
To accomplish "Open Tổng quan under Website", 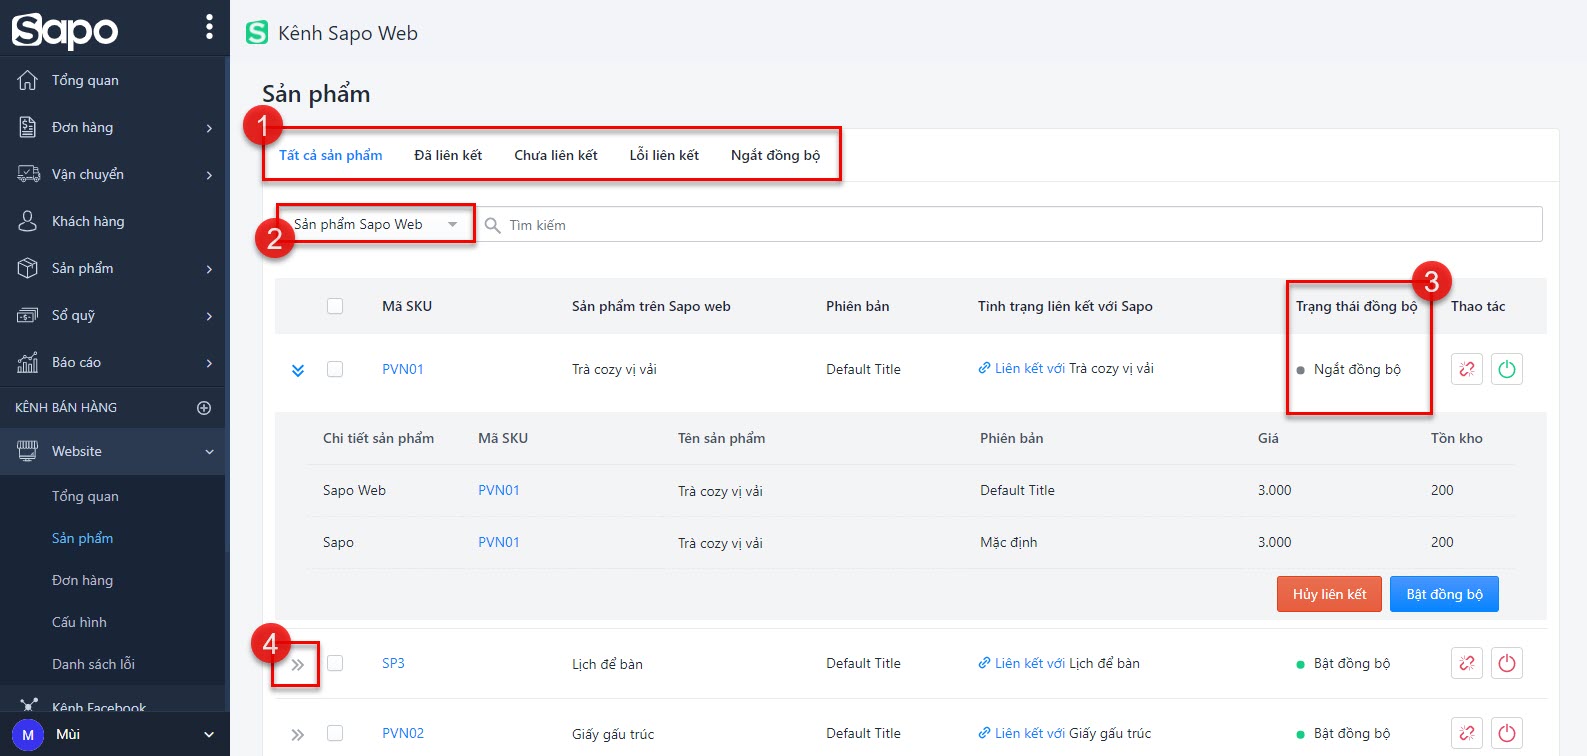I will click(x=85, y=496).
